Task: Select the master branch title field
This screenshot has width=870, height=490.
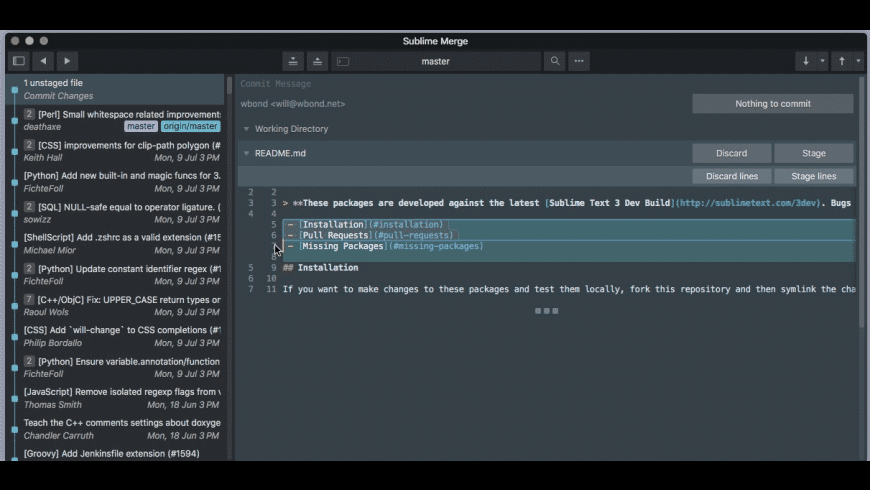Action: tap(436, 61)
